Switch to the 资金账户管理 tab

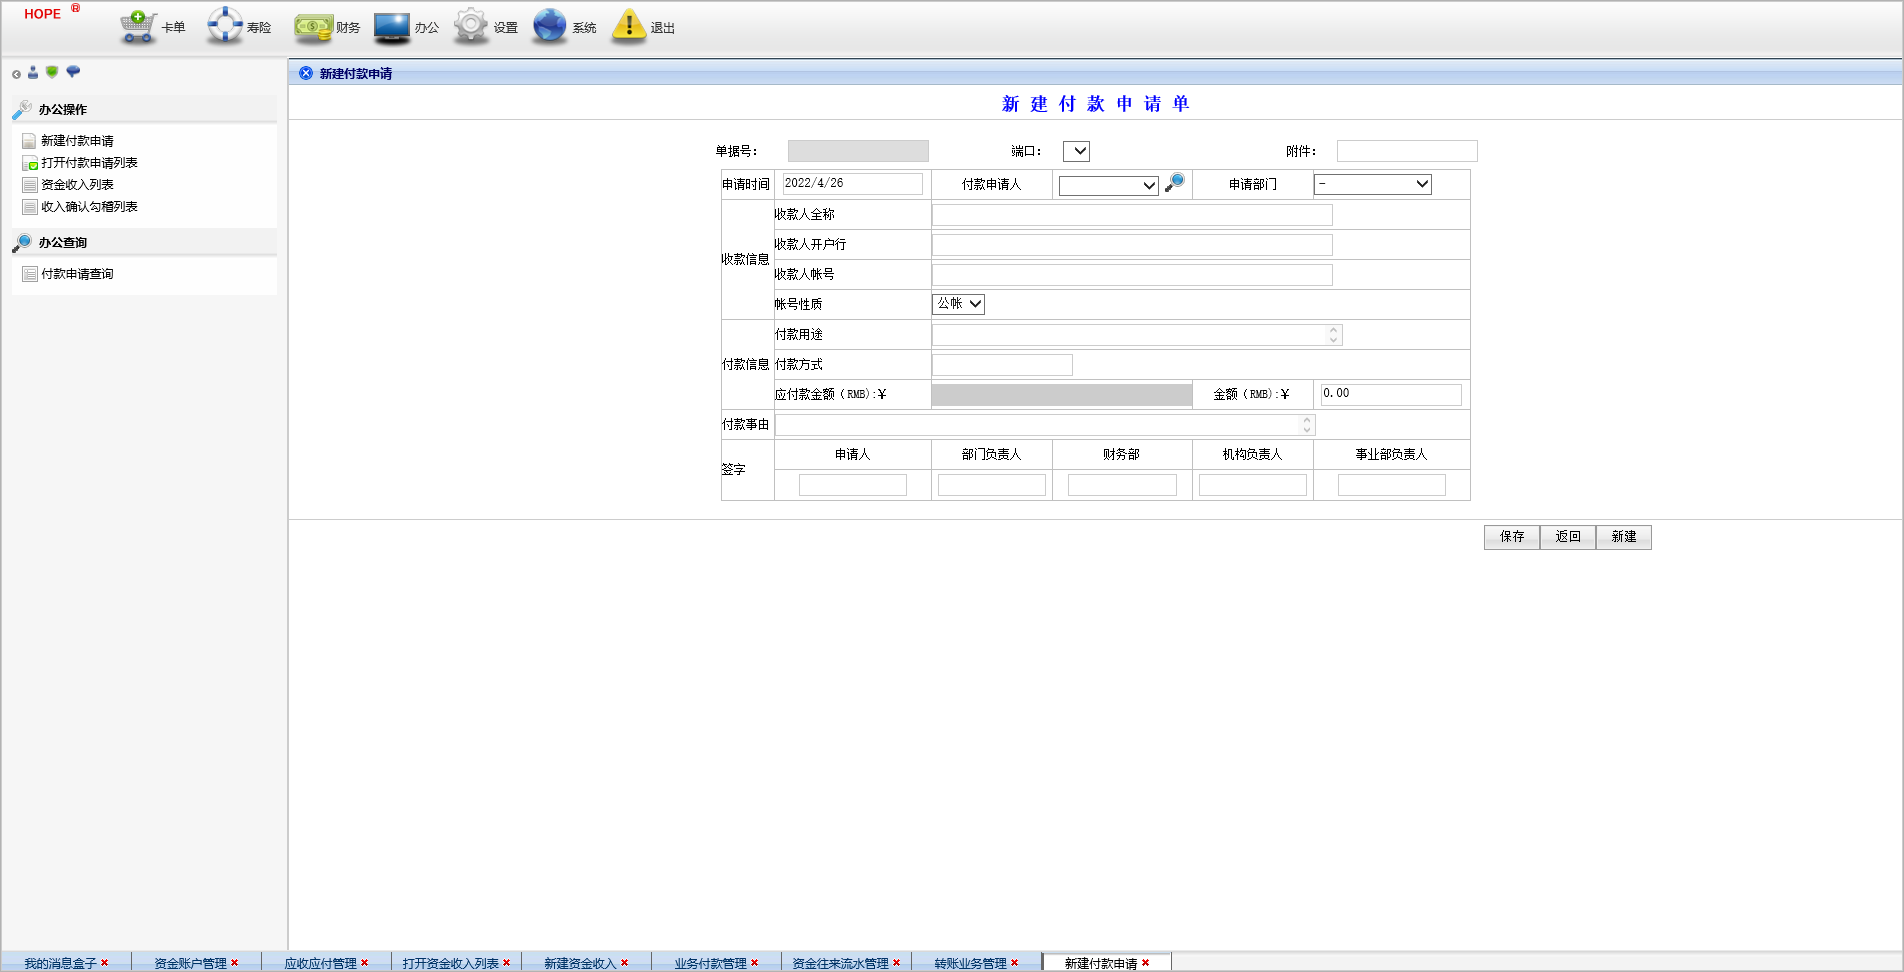[190, 963]
